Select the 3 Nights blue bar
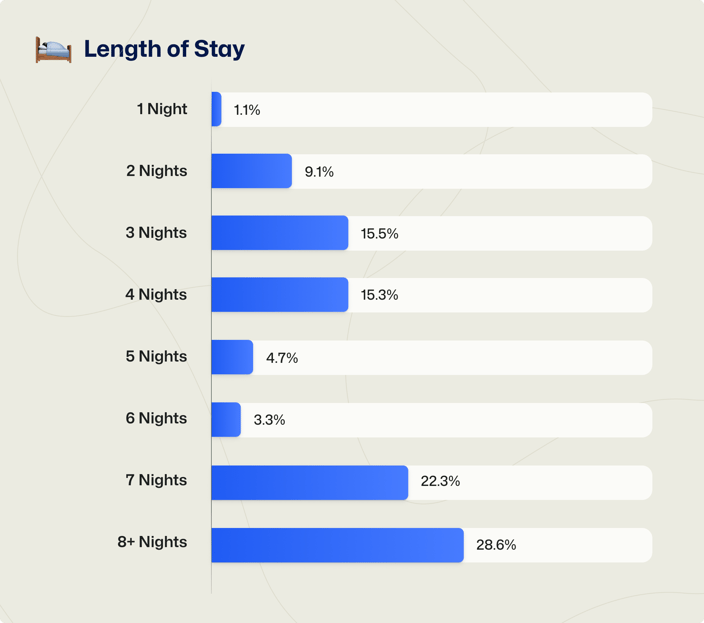The height and width of the screenshot is (623, 704). pyautogui.click(x=280, y=233)
